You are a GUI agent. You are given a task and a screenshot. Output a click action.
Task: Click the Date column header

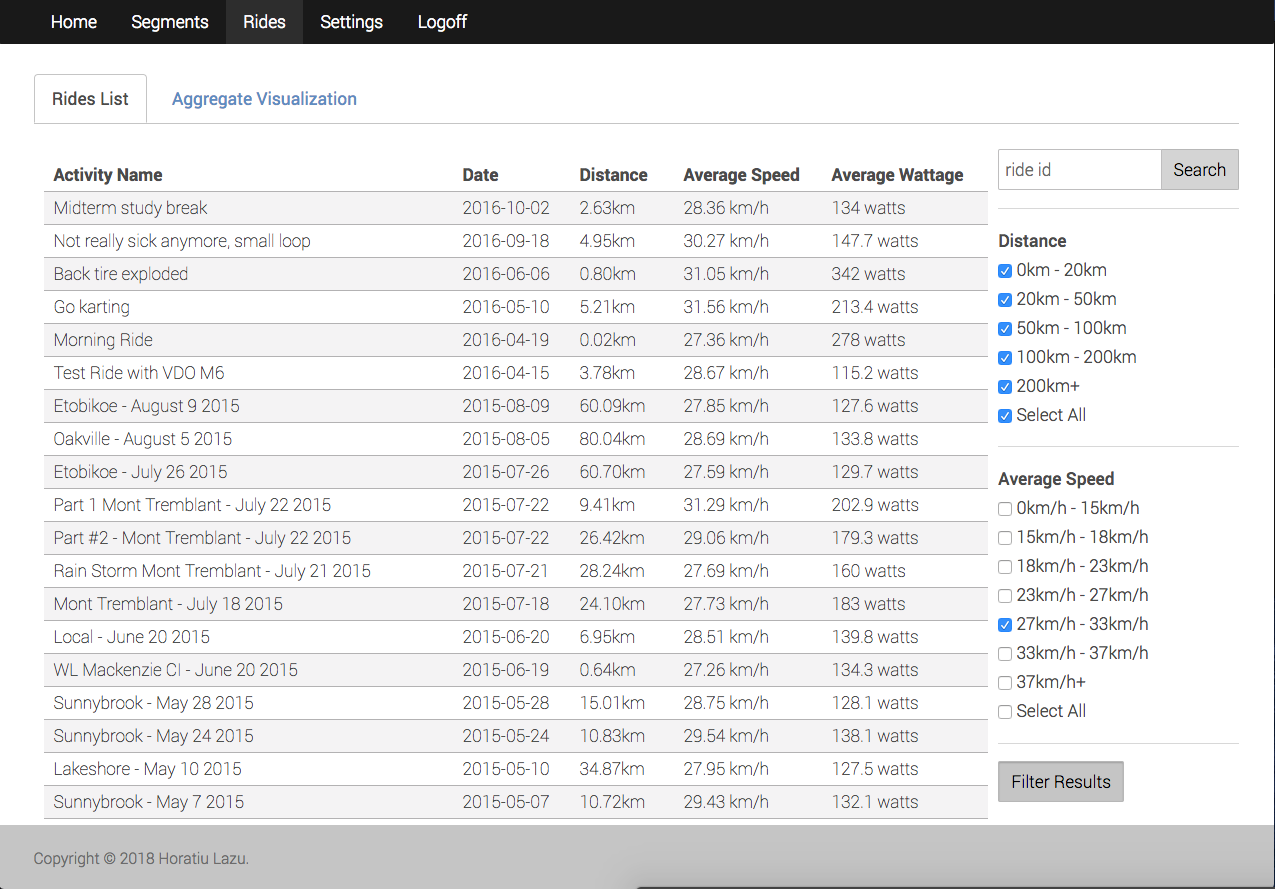[x=480, y=175]
